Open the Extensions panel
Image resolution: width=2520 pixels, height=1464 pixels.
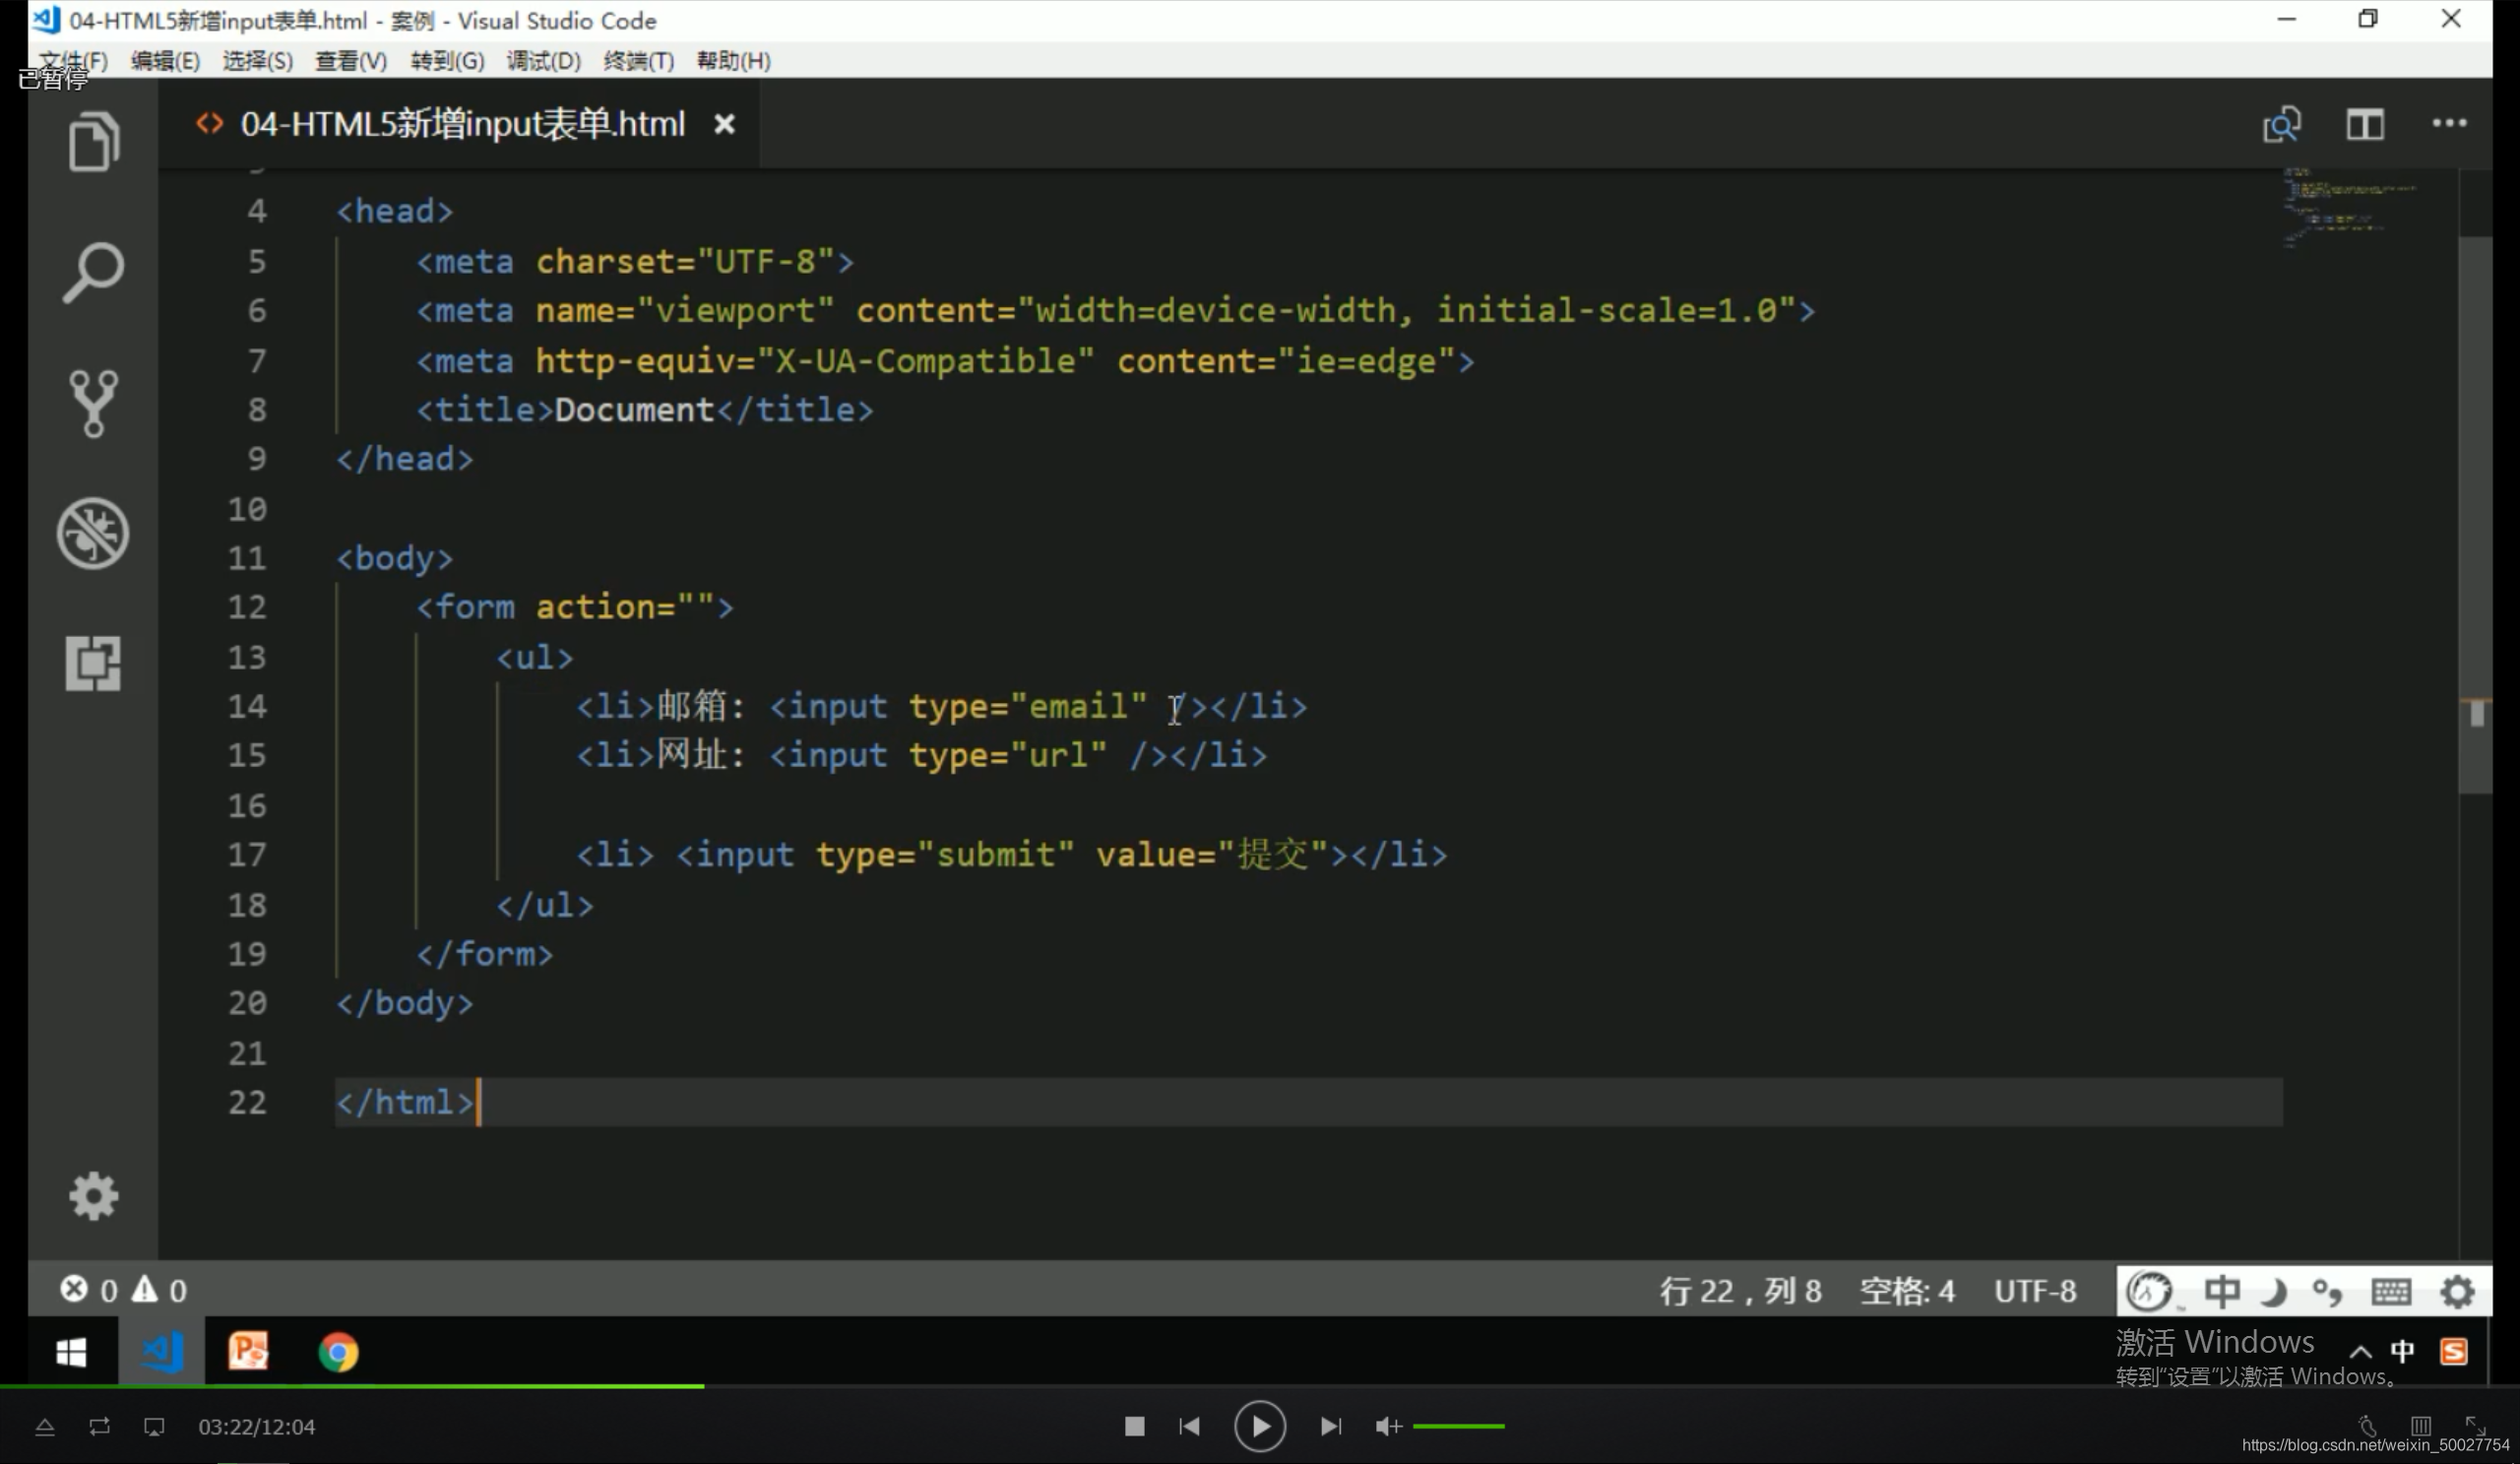click(x=93, y=663)
